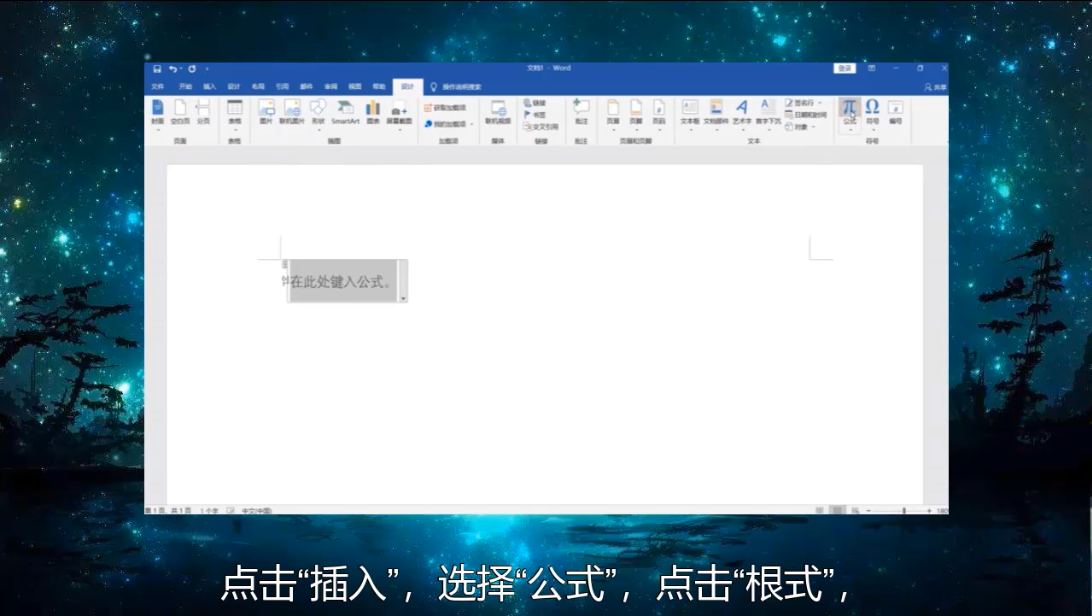Switch to the 开始 (Home) tab

coord(185,87)
